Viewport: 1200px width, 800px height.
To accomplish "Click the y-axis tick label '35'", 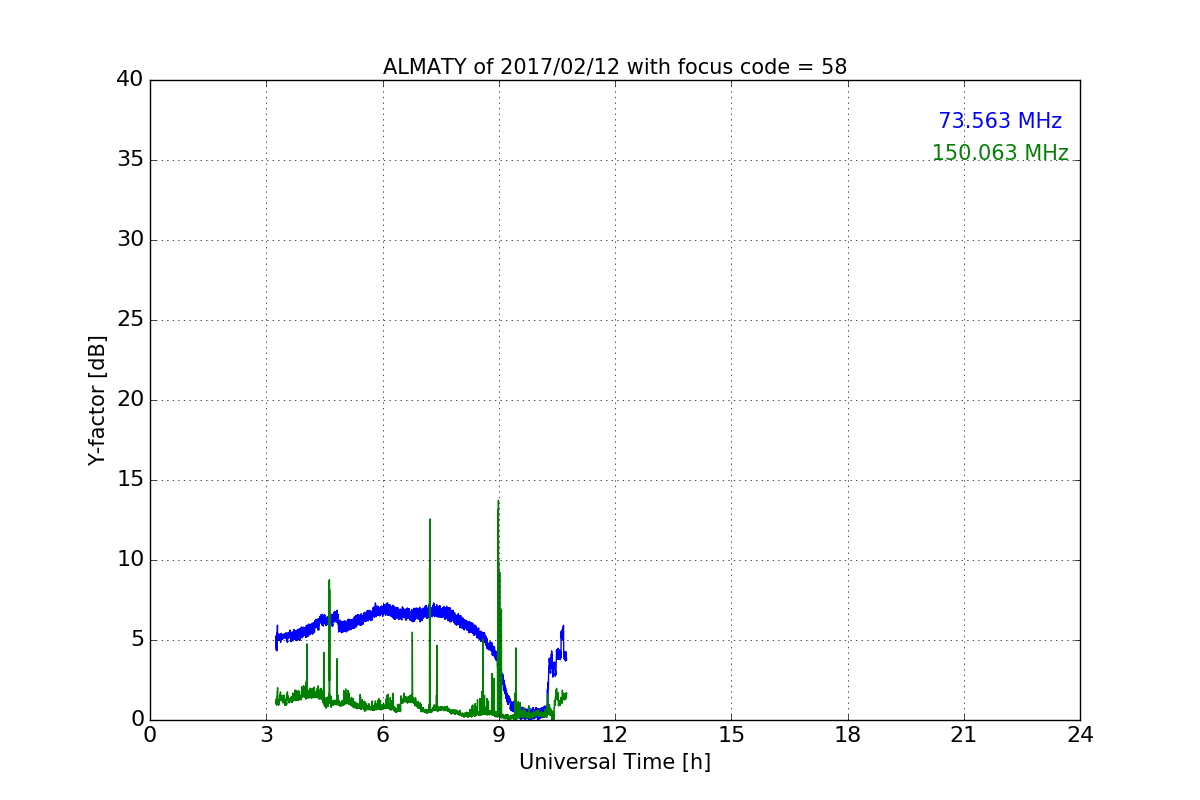I will pyautogui.click(x=130, y=160).
